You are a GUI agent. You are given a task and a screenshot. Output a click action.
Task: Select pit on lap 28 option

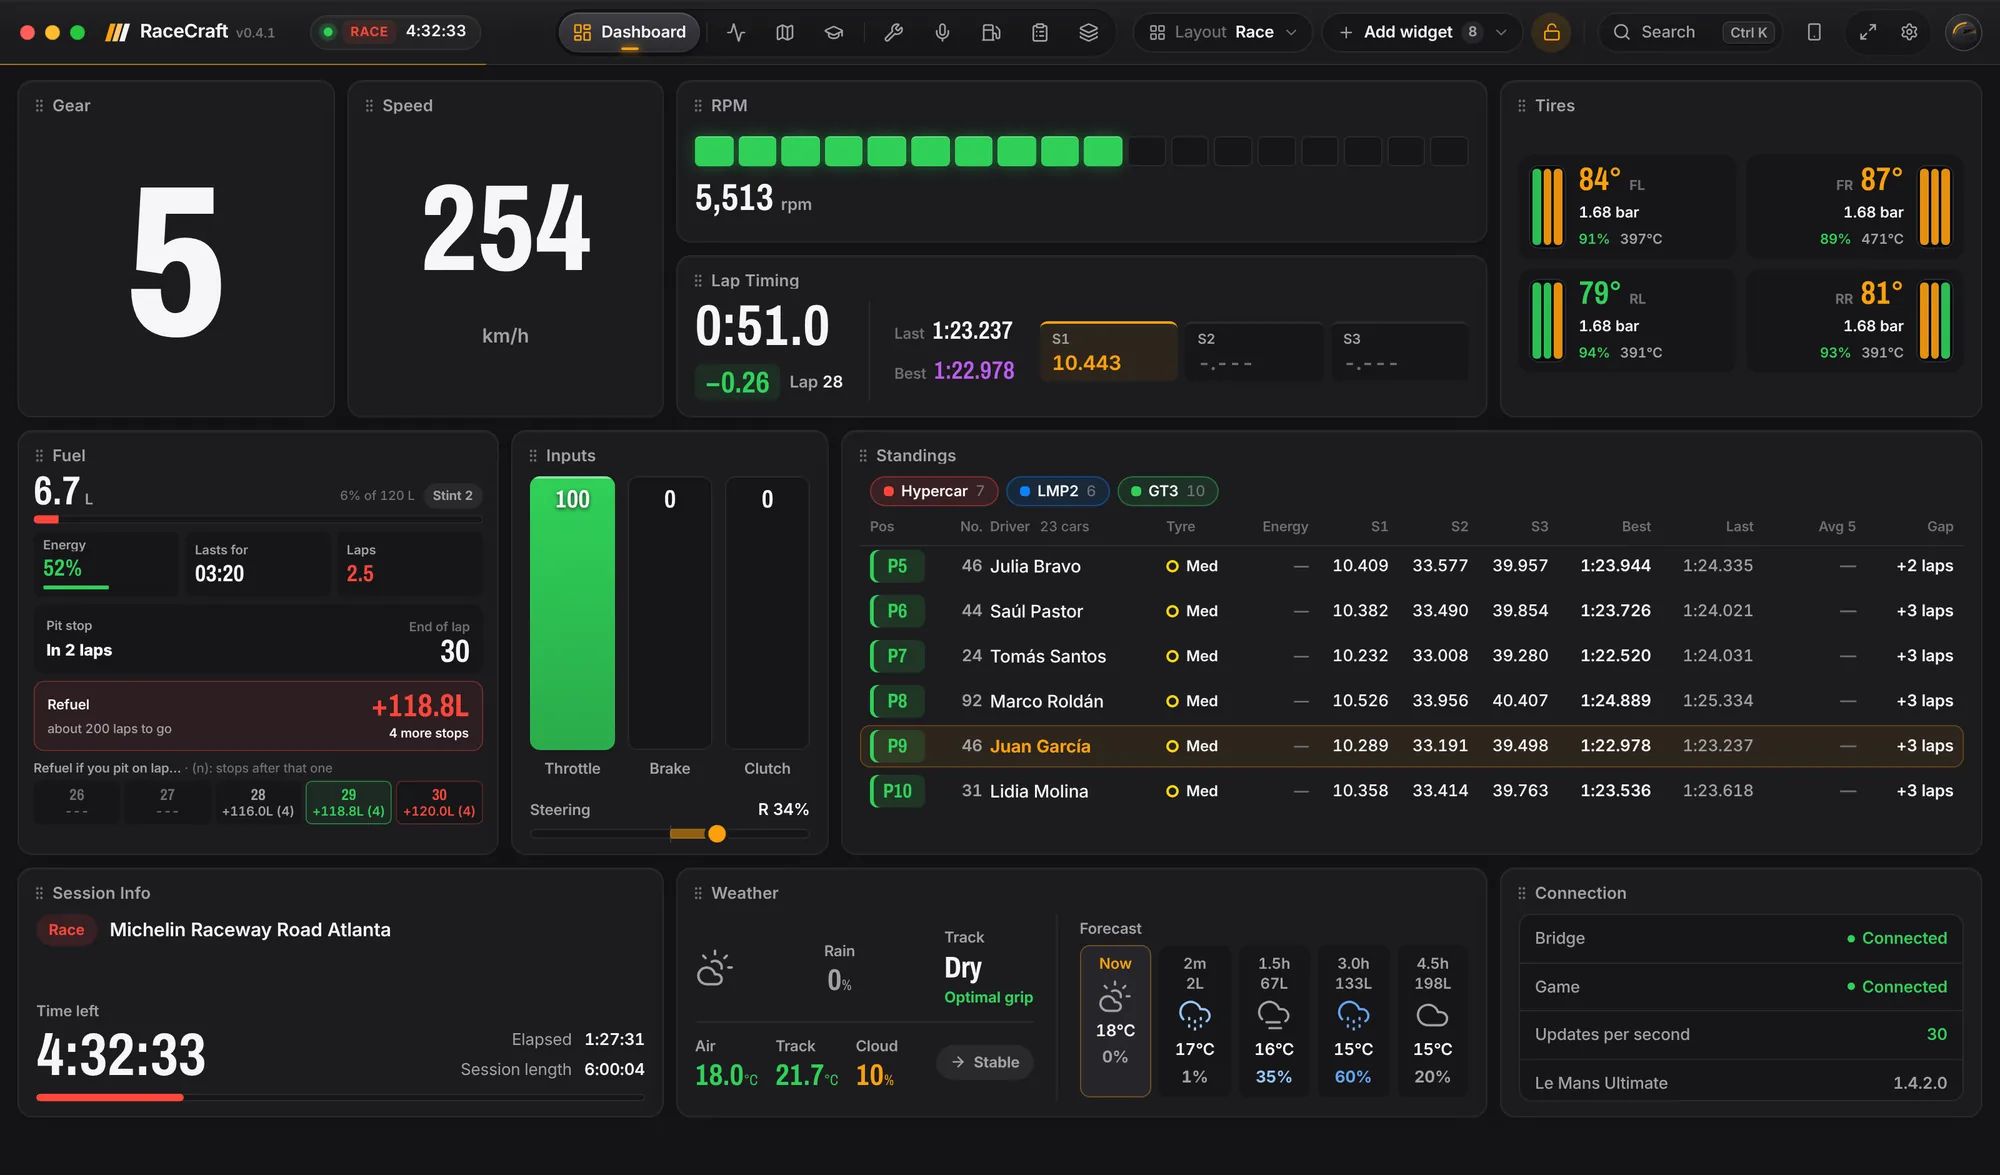click(258, 802)
